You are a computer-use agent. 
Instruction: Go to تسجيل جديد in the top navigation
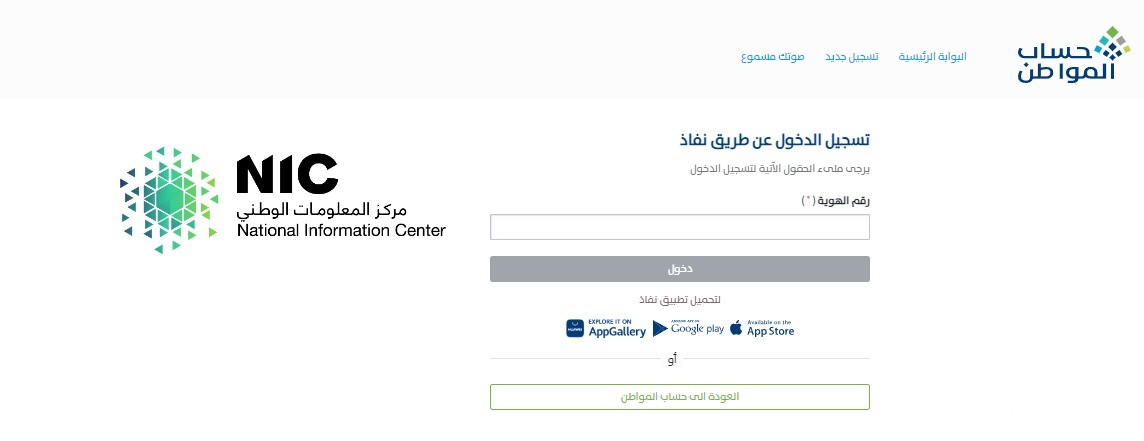click(x=851, y=56)
